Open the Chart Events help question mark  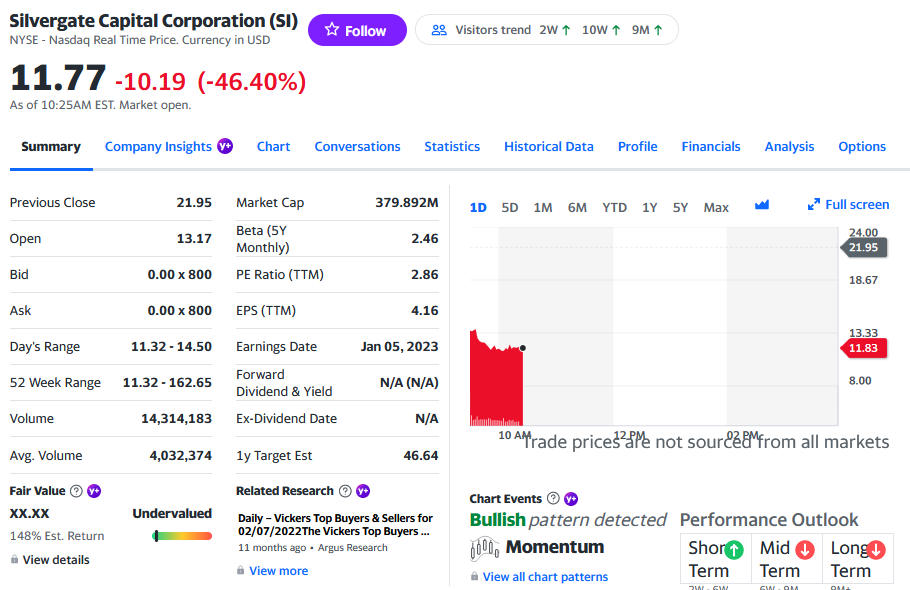pos(554,498)
